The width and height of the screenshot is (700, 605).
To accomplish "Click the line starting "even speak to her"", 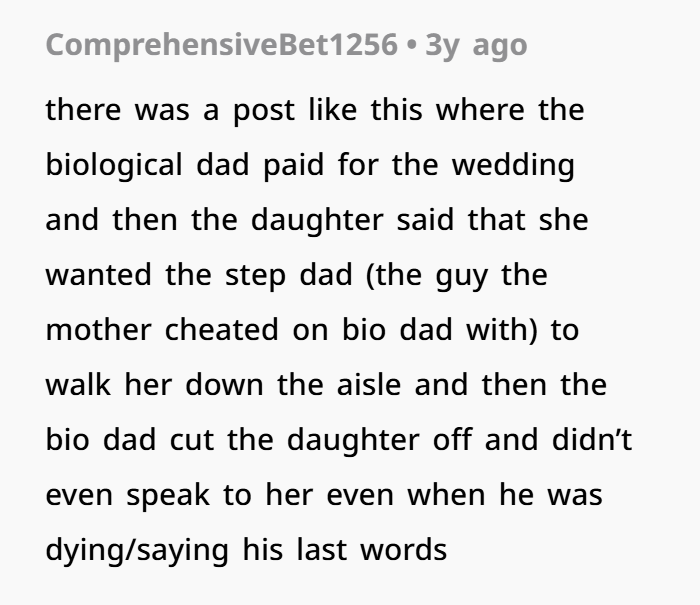I will (x=323, y=494).
